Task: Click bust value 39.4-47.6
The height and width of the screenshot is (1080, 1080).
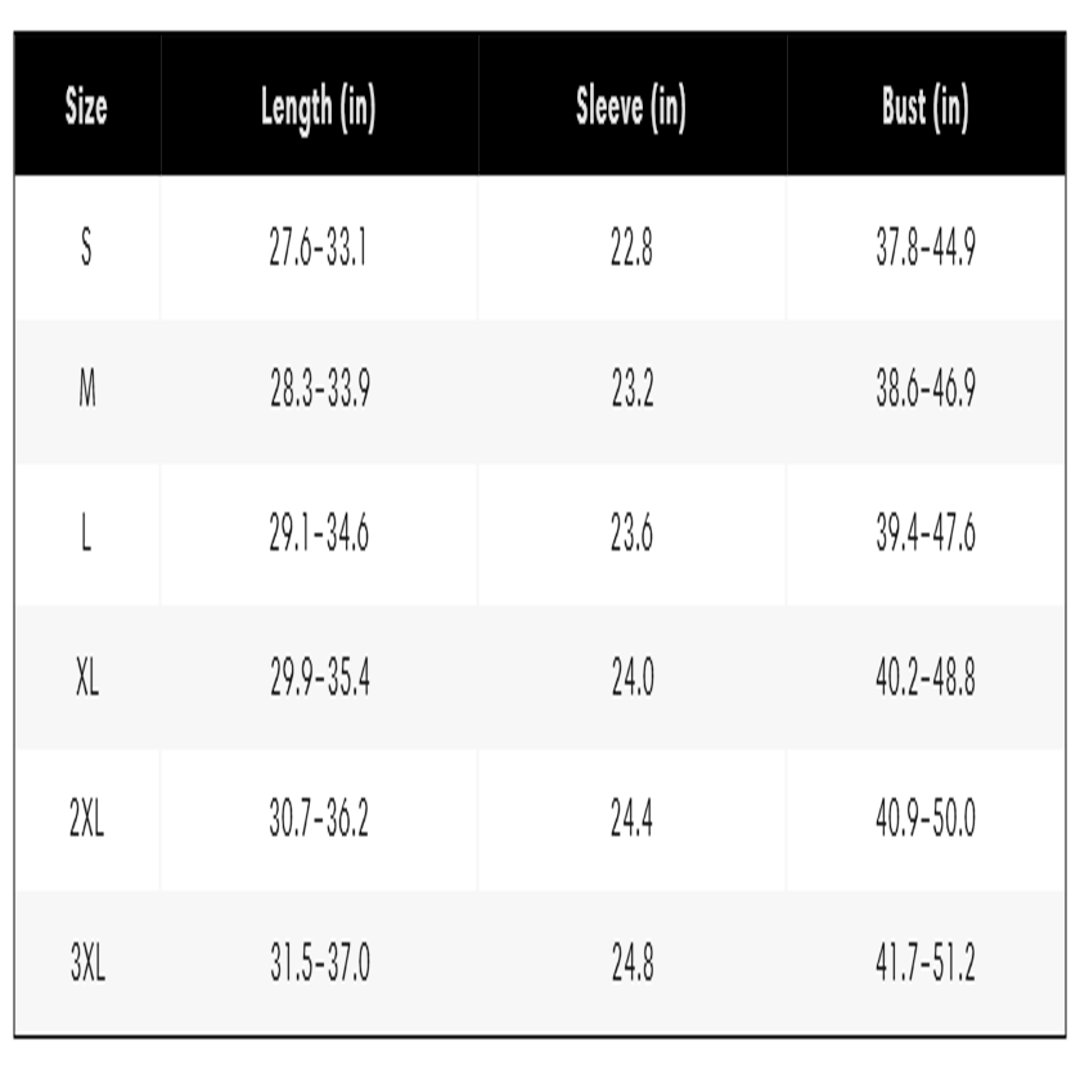Action: coord(926,532)
